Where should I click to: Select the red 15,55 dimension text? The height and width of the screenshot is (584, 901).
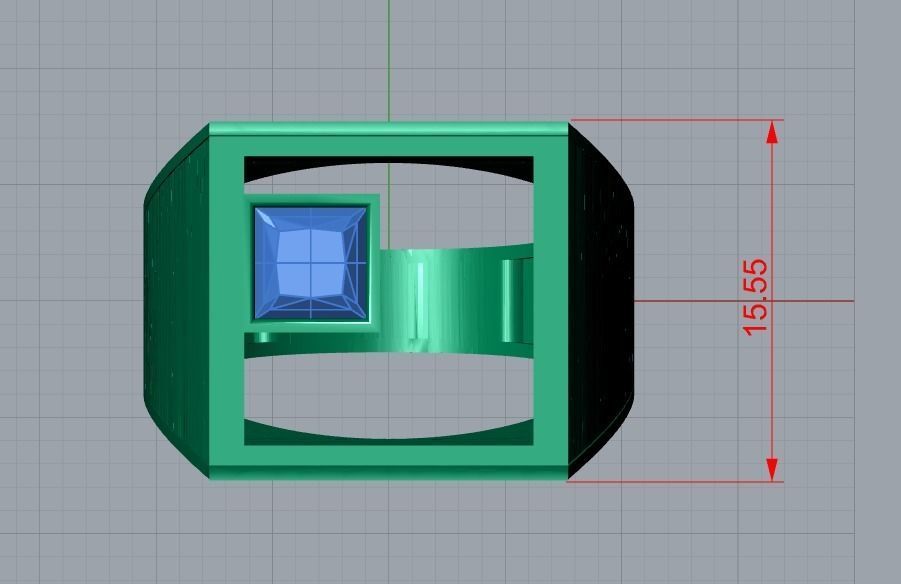[x=755, y=297]
